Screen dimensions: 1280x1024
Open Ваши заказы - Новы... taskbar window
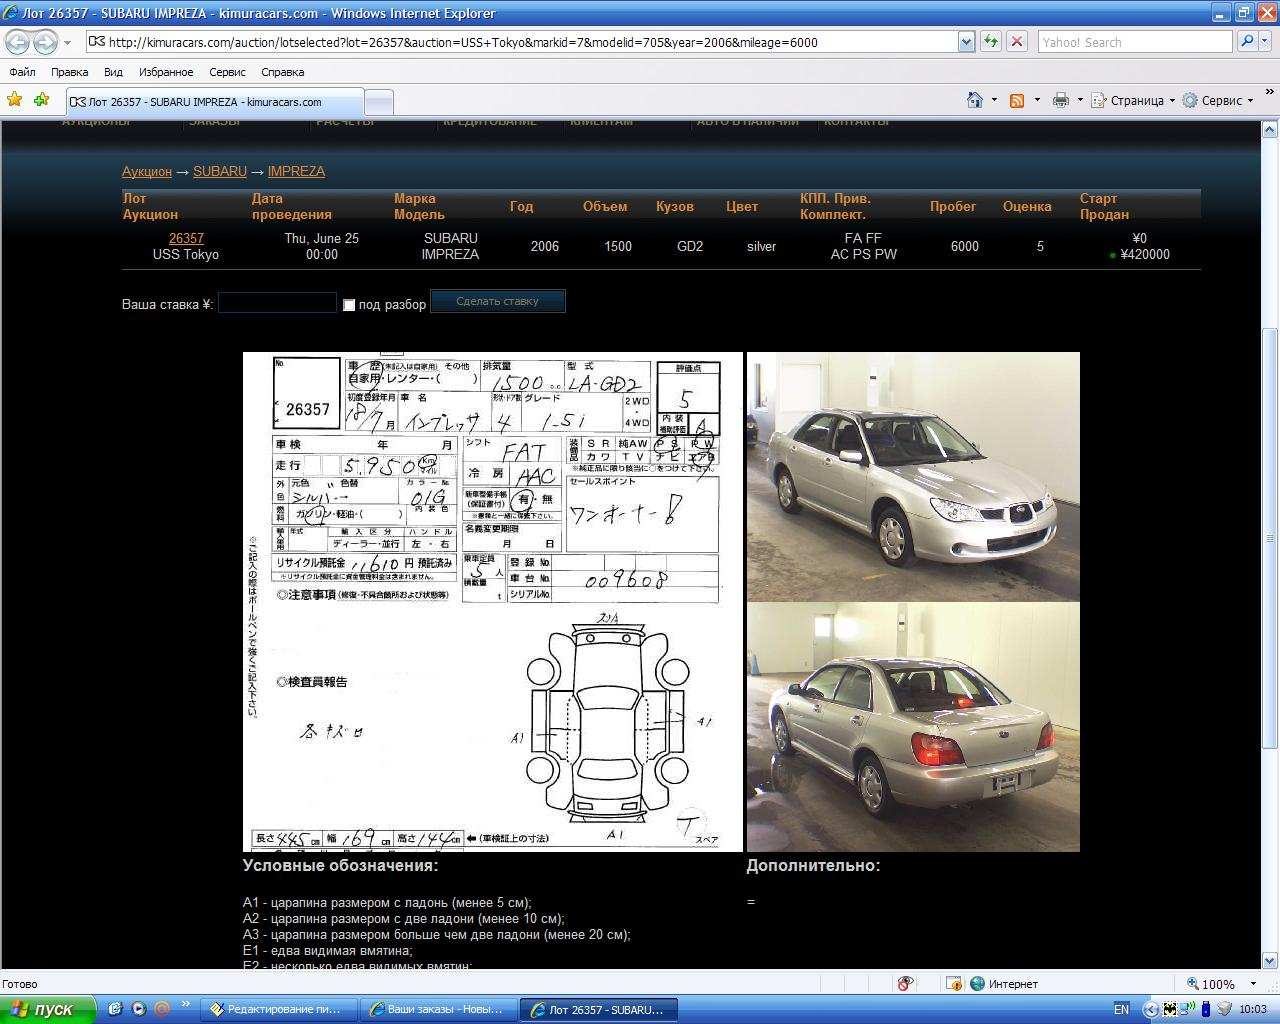click(438, 1009)
